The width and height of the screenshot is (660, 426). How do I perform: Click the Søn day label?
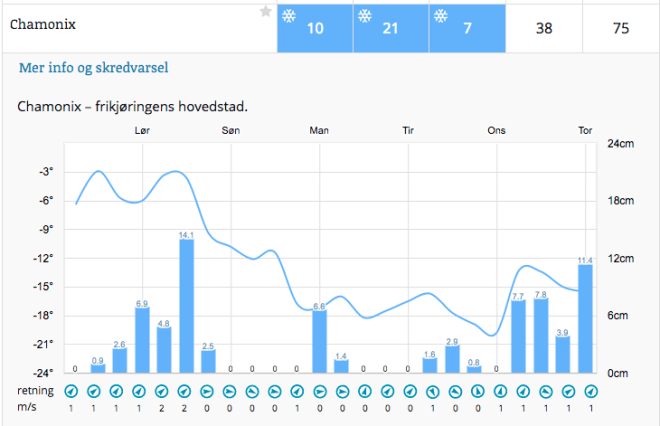coord(231,130)
